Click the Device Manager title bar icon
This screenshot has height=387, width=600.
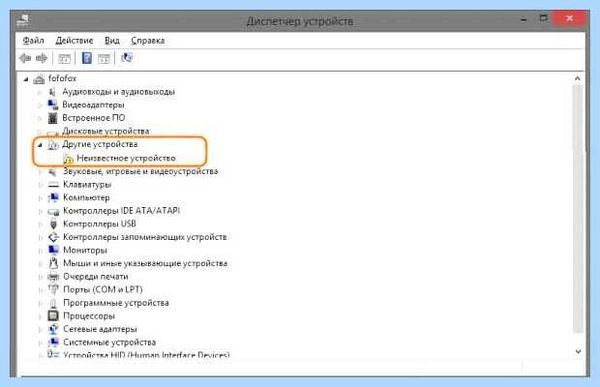pyautogui.click(x=24, y=20)
